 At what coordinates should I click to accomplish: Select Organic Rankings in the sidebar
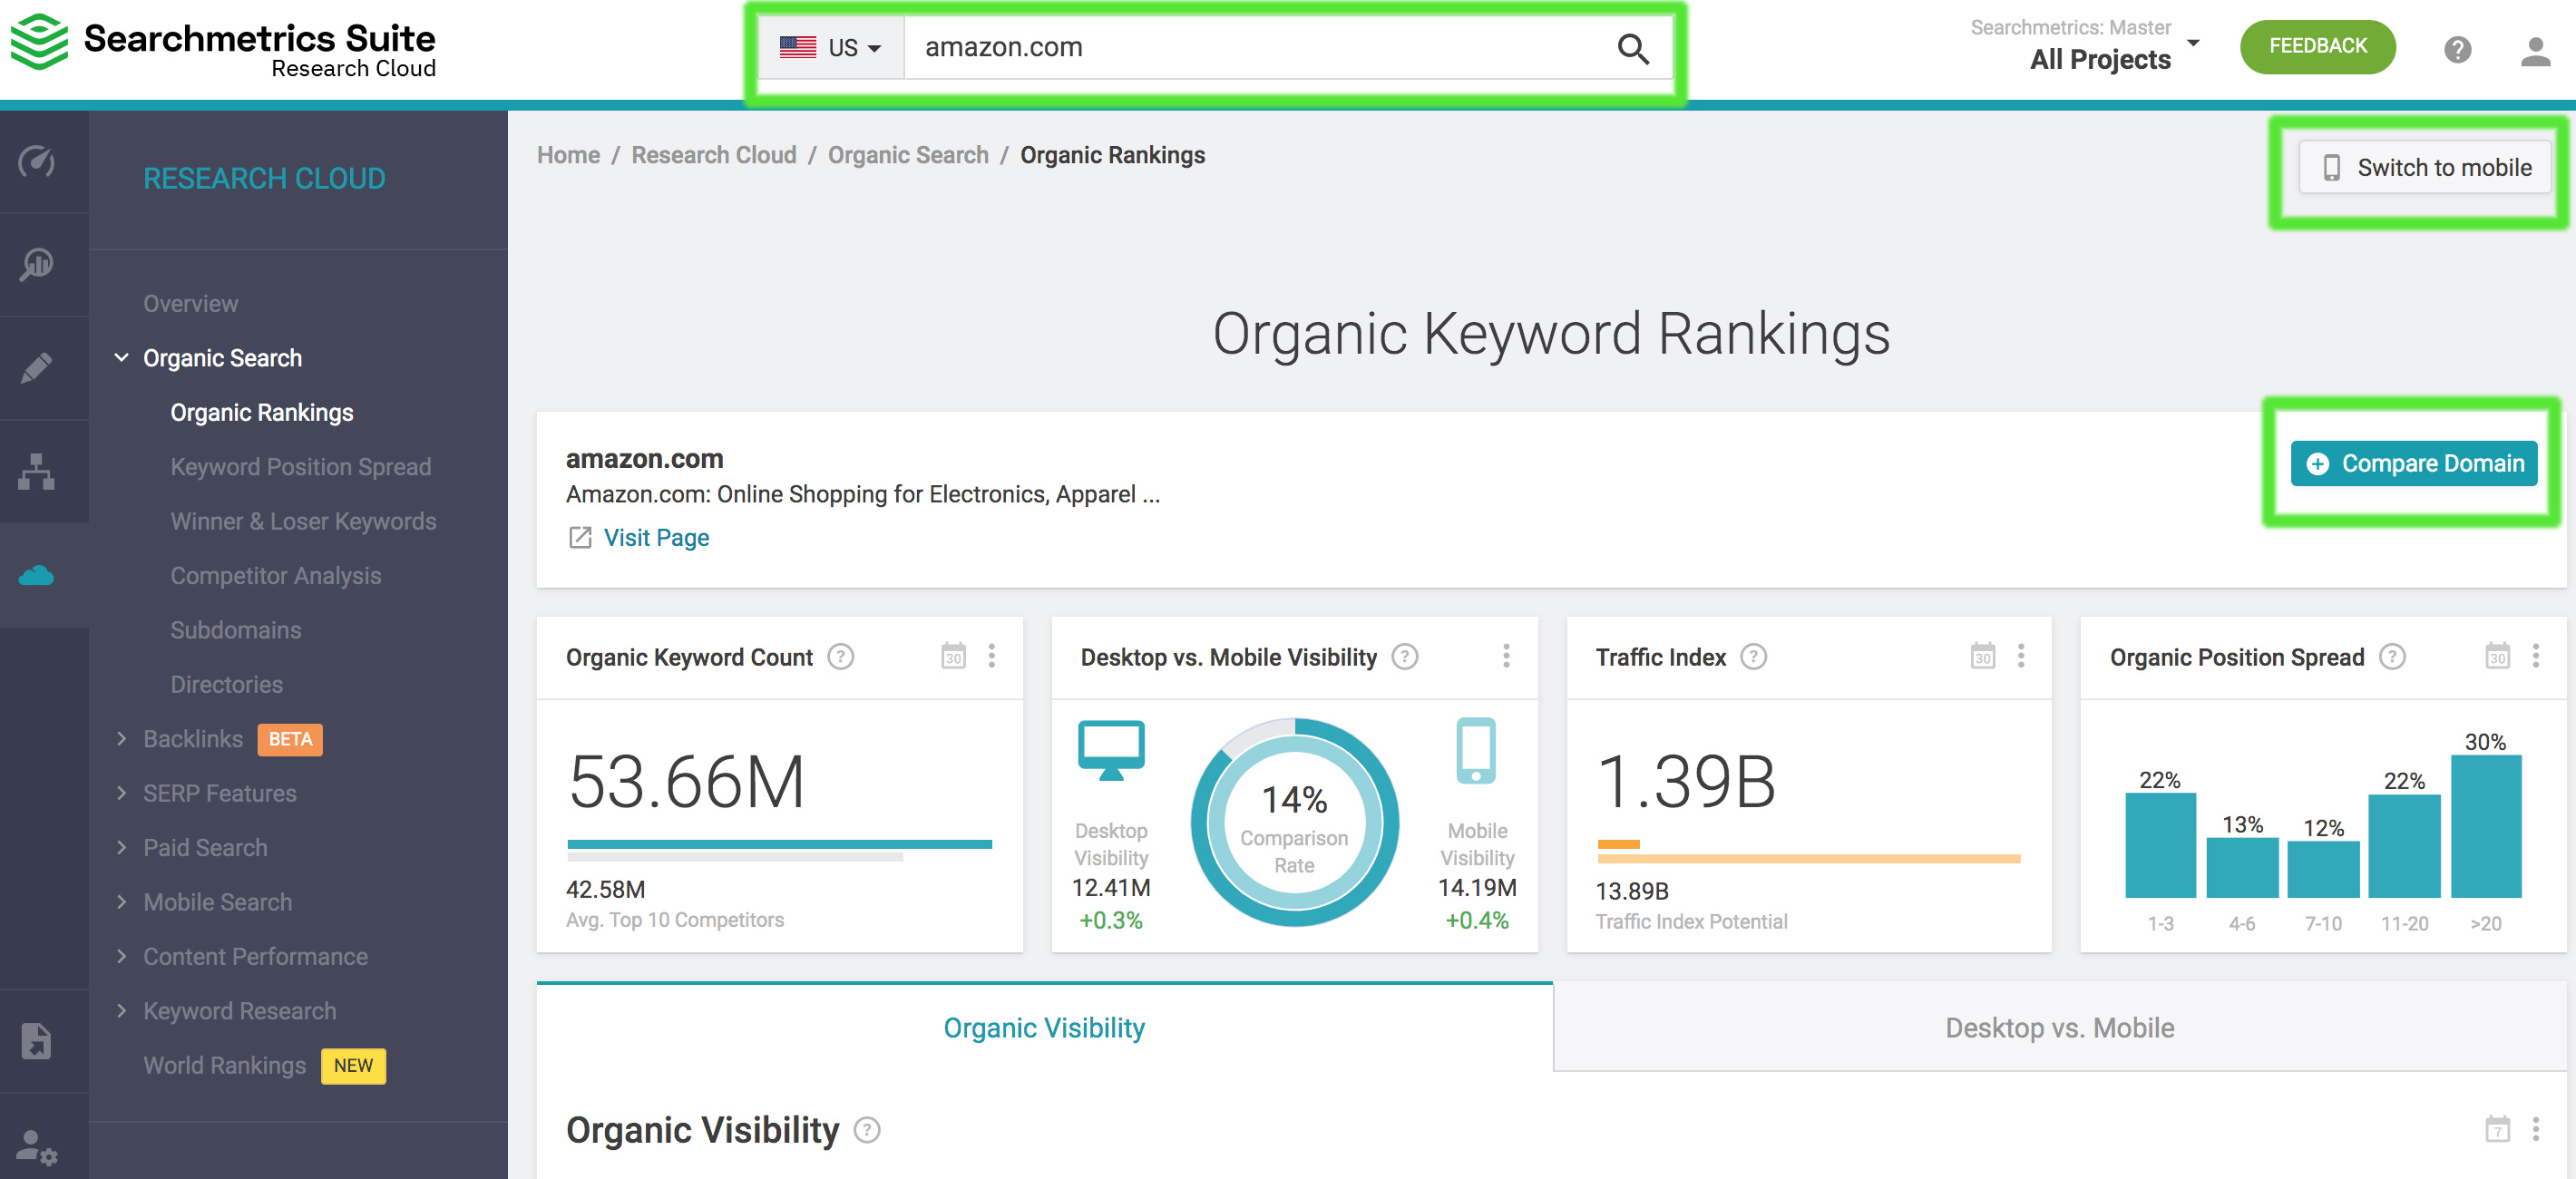(x=262, y=413)
